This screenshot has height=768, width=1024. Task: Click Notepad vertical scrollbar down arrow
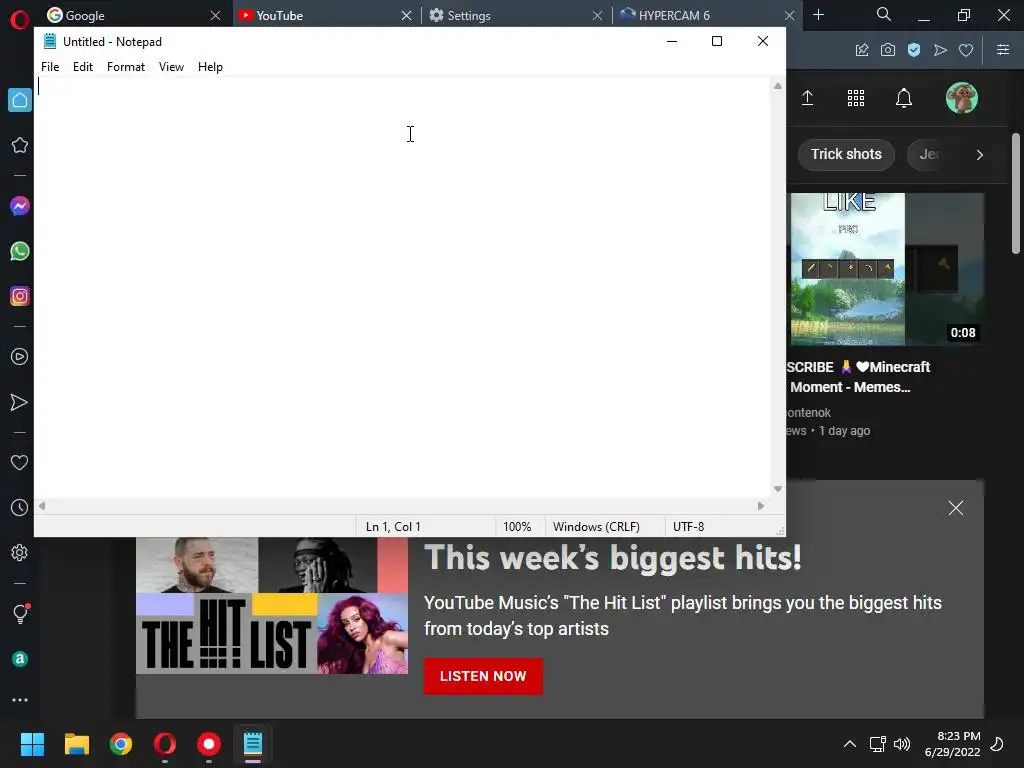click(778, 489)
